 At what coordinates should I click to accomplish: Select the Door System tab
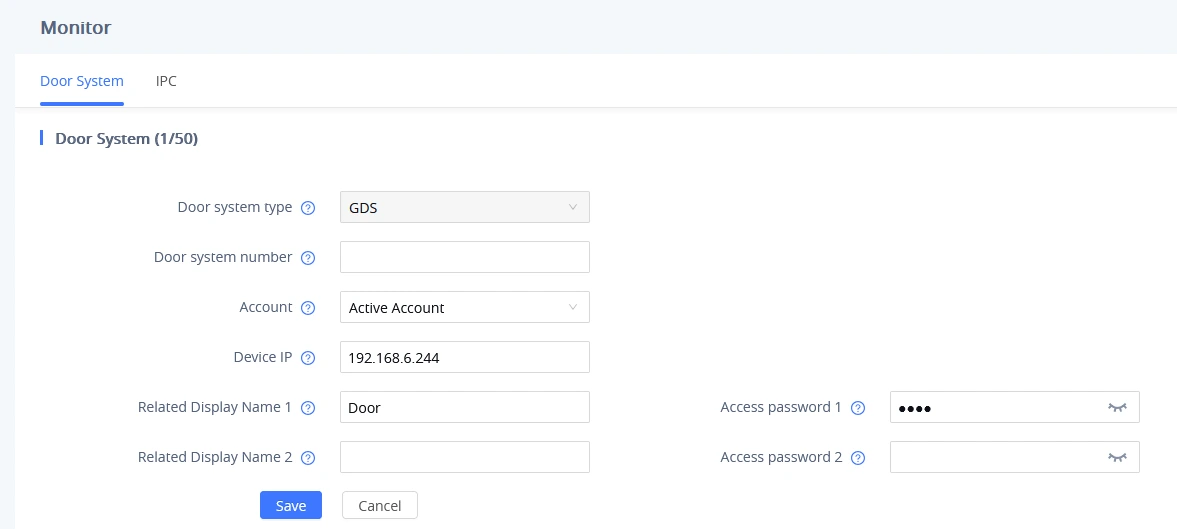pyautogui.click(x=82, y=81)
